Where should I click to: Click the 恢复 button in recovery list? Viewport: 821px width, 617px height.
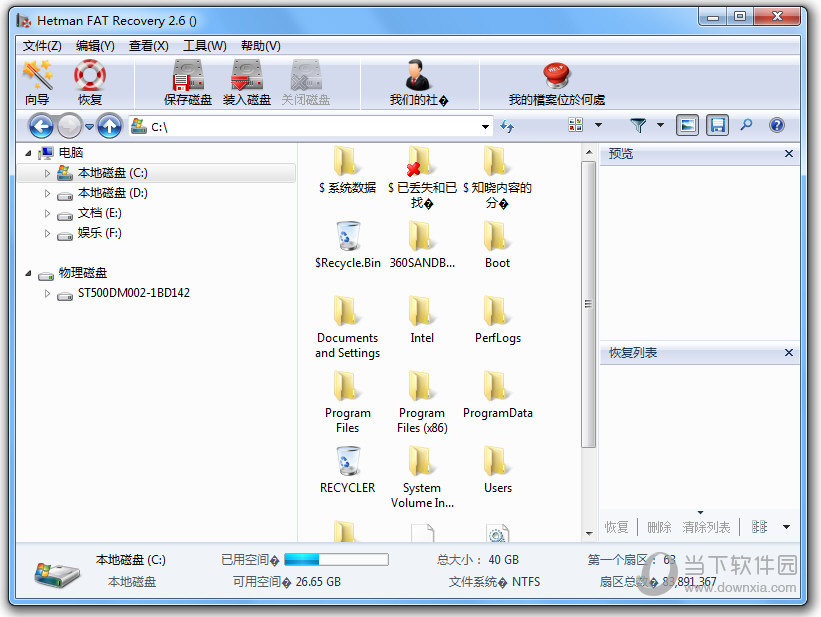pos(616,527)
